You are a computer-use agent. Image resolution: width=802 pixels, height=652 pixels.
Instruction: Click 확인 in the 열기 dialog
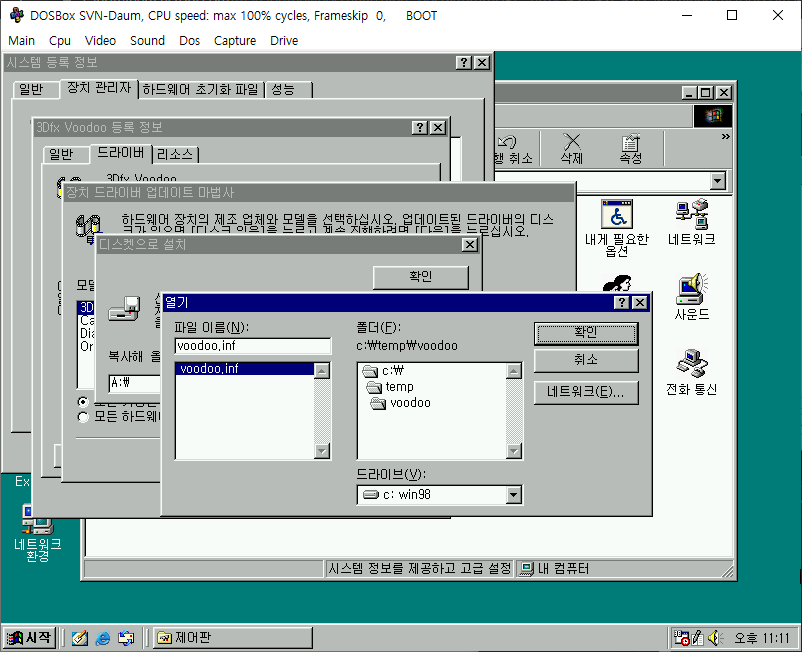coord(586,333)
